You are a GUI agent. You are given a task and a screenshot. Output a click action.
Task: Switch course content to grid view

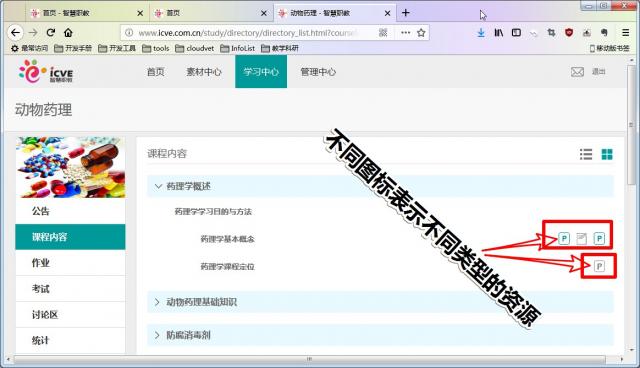607,154
